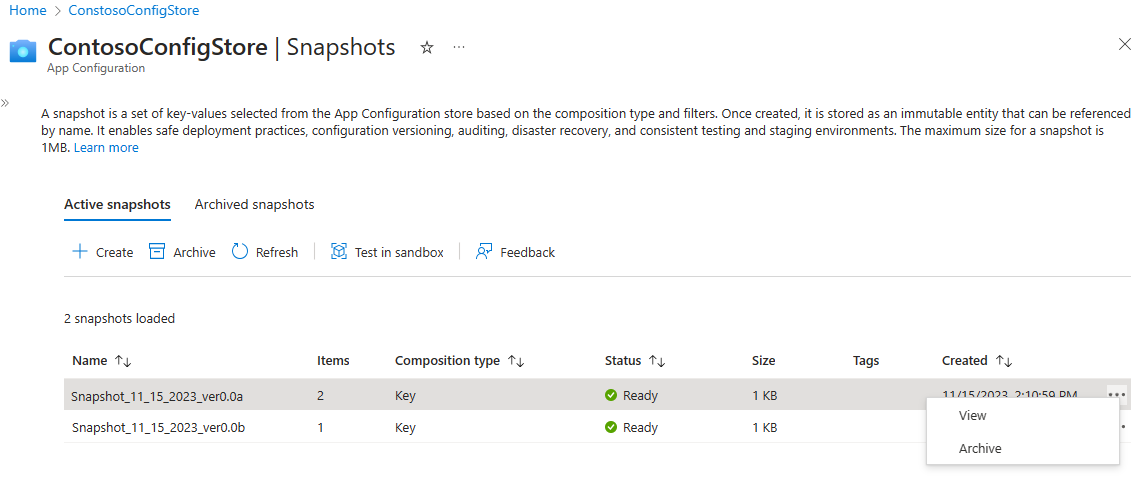This screenshot has width=1147, height=501.
Task: Open the header more options ellipsis
Action: point(459,47)
